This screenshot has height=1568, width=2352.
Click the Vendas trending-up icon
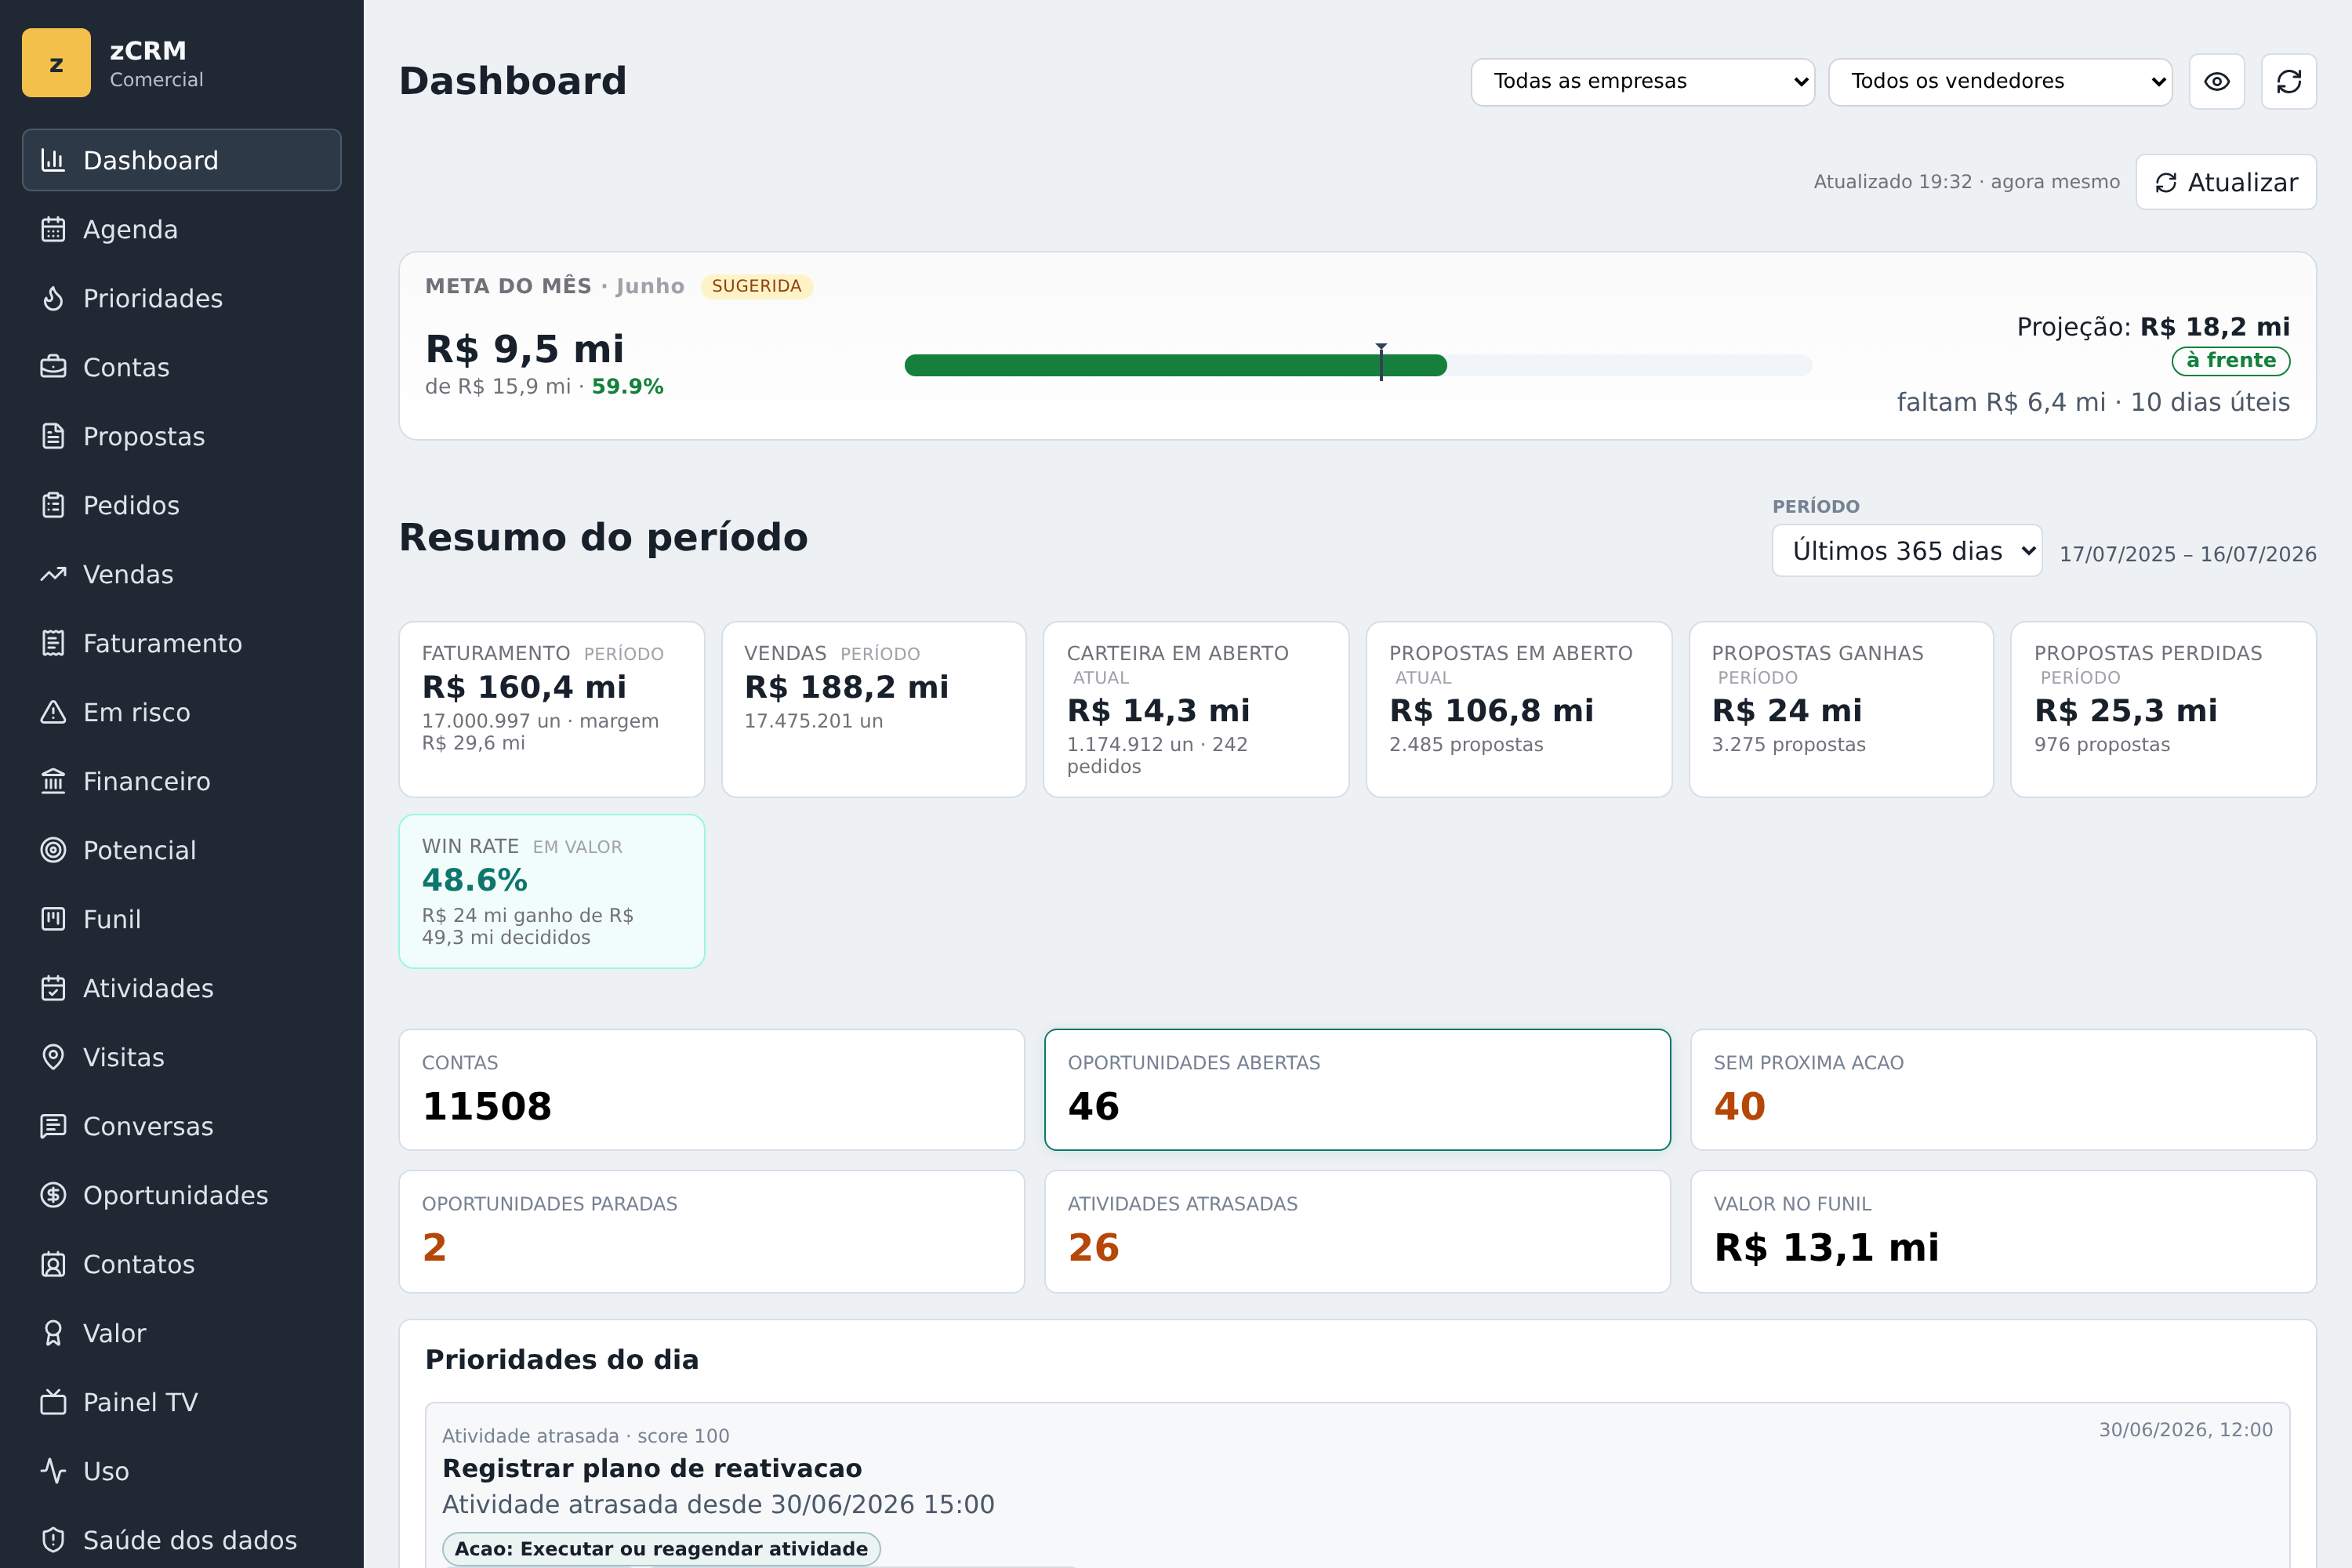(53, 574)
